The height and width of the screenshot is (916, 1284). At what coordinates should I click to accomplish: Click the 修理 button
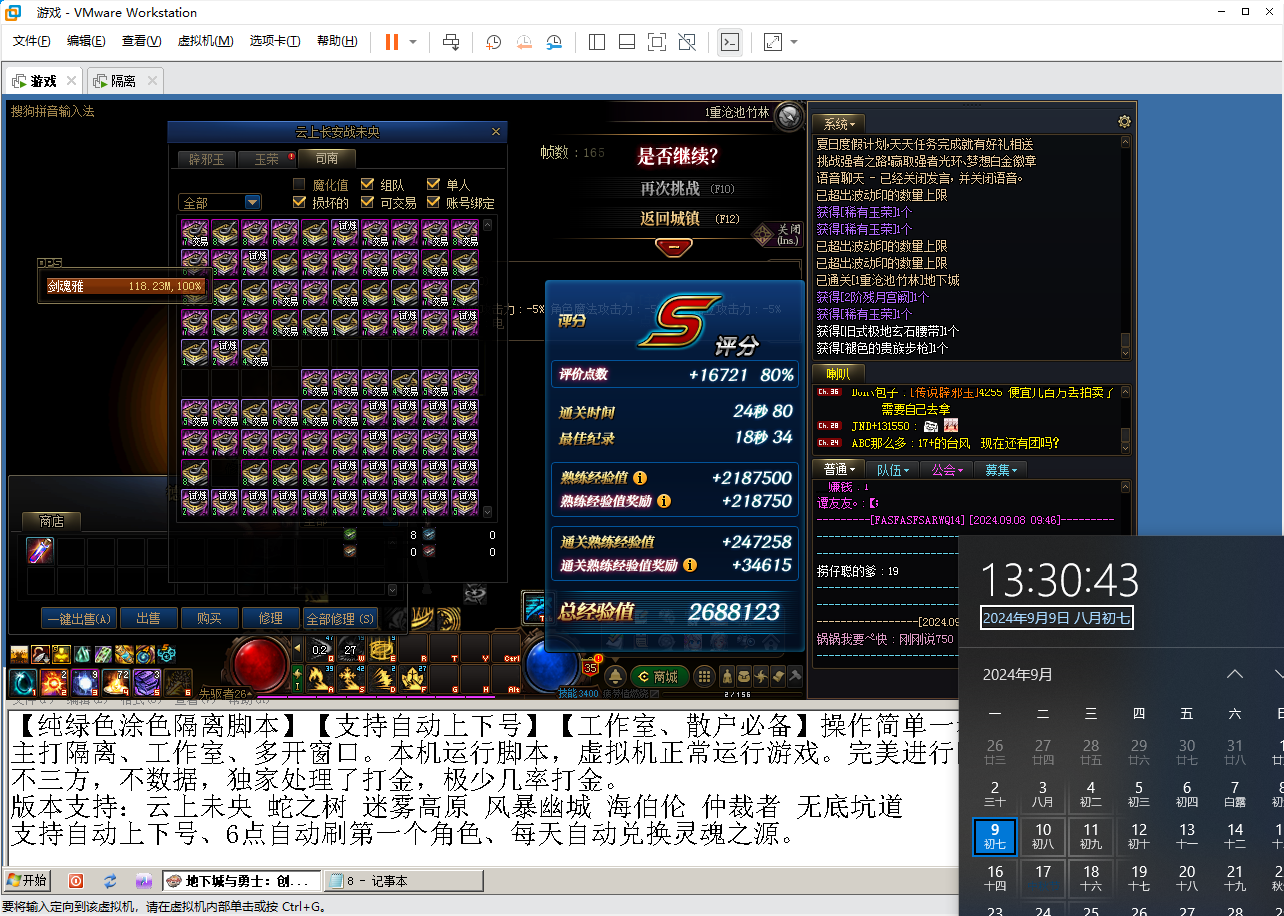(271, 618)
